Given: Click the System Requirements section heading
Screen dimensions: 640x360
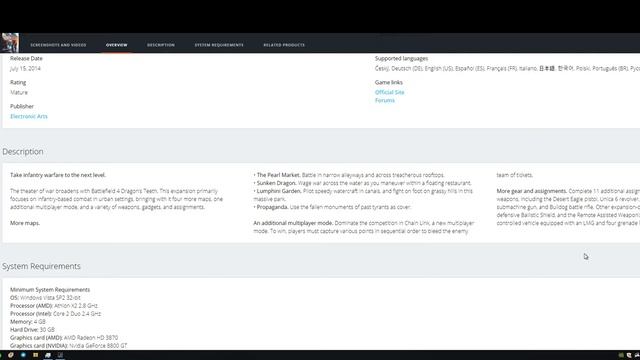Looking at the screenshot, I should pyautogui.click(x=41, y=266).
